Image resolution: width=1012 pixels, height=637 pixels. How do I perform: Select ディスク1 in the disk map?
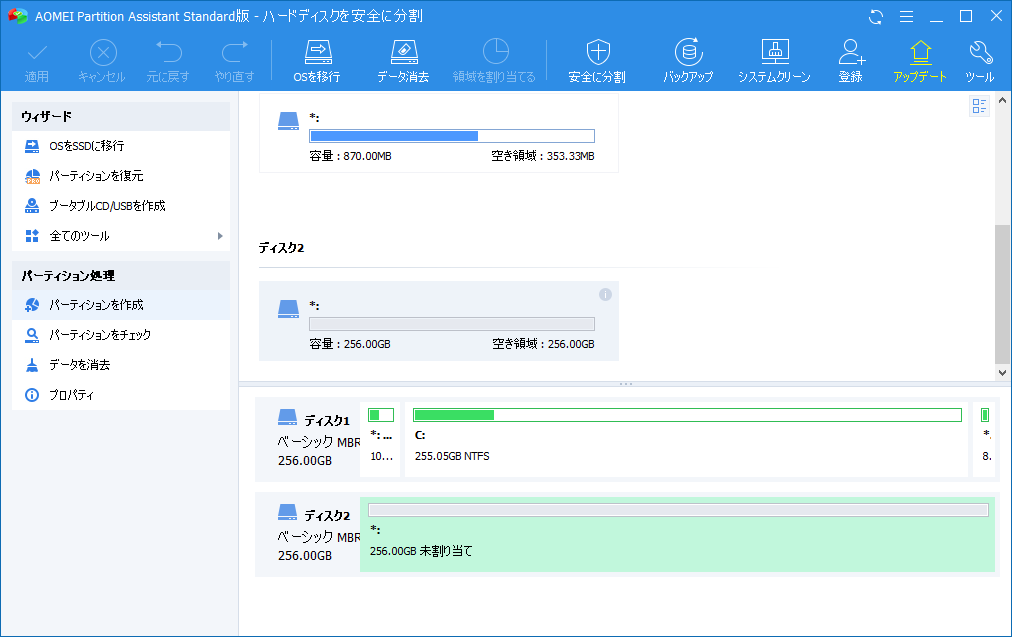pyautogui.click(x=307, y=440)
